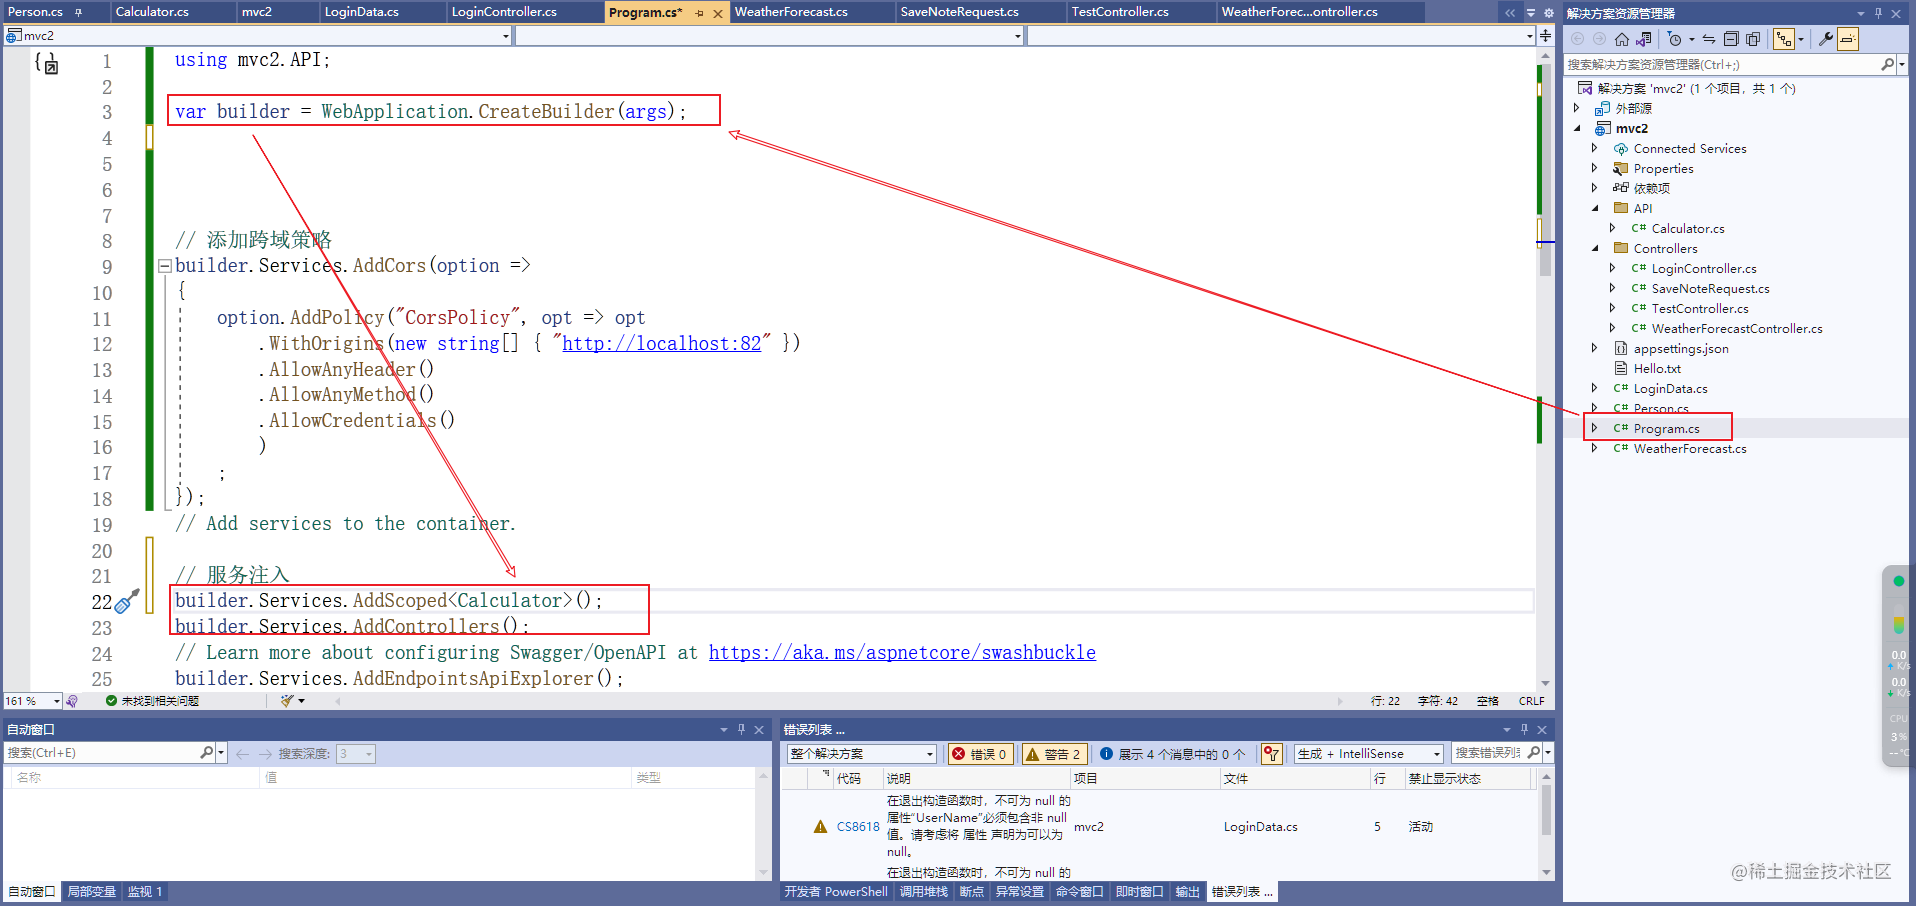This screenshot has width=1916, height=906.
Task: Click the Preview Selected Items icon
Action: (x=1847, y=39)
